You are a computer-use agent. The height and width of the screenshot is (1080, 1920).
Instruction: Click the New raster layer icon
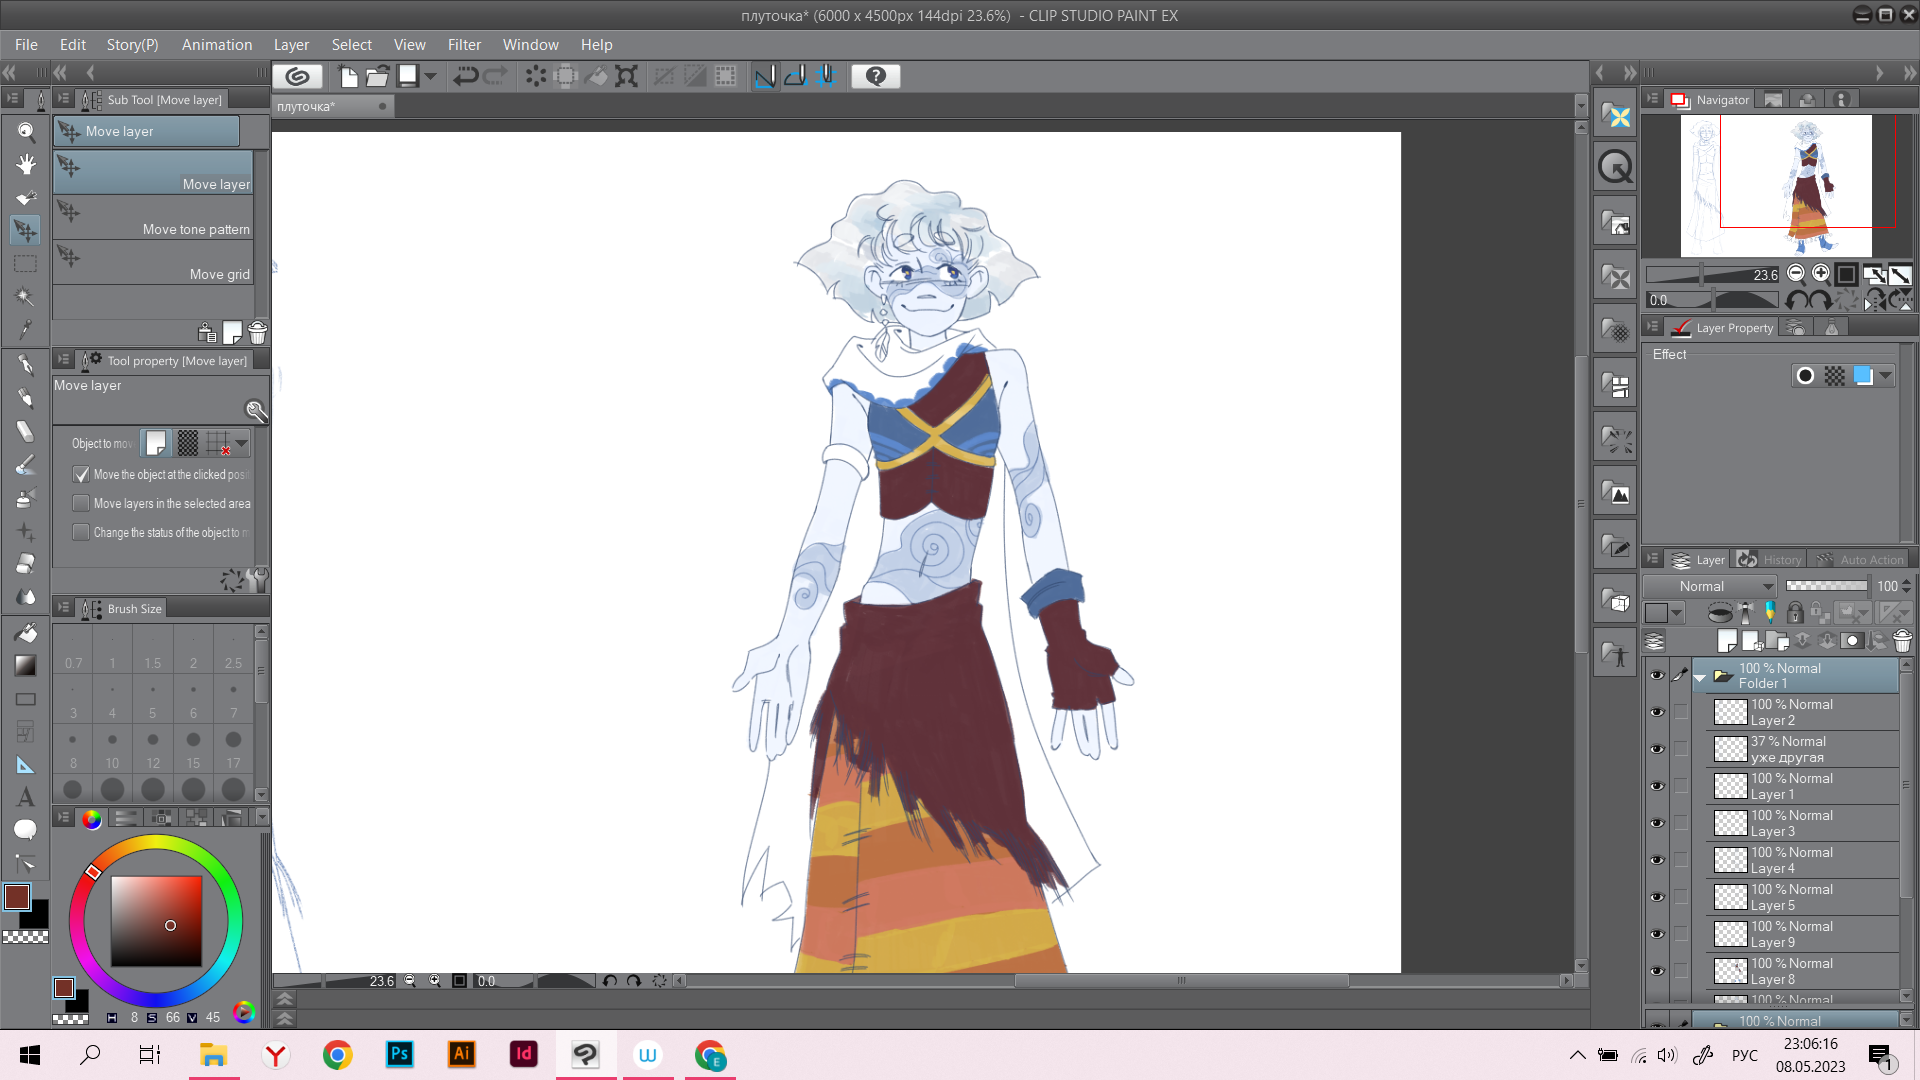[x=1727, y=641]
